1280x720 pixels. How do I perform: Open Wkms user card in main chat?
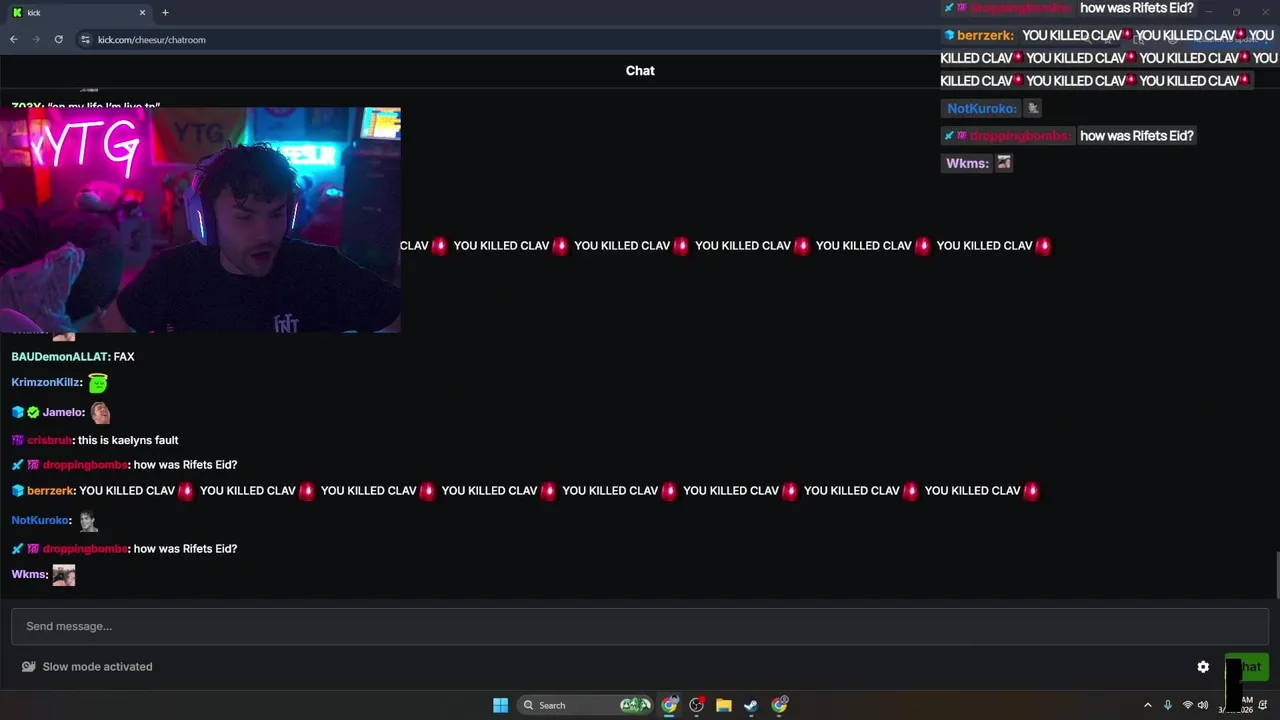[29, 574]
